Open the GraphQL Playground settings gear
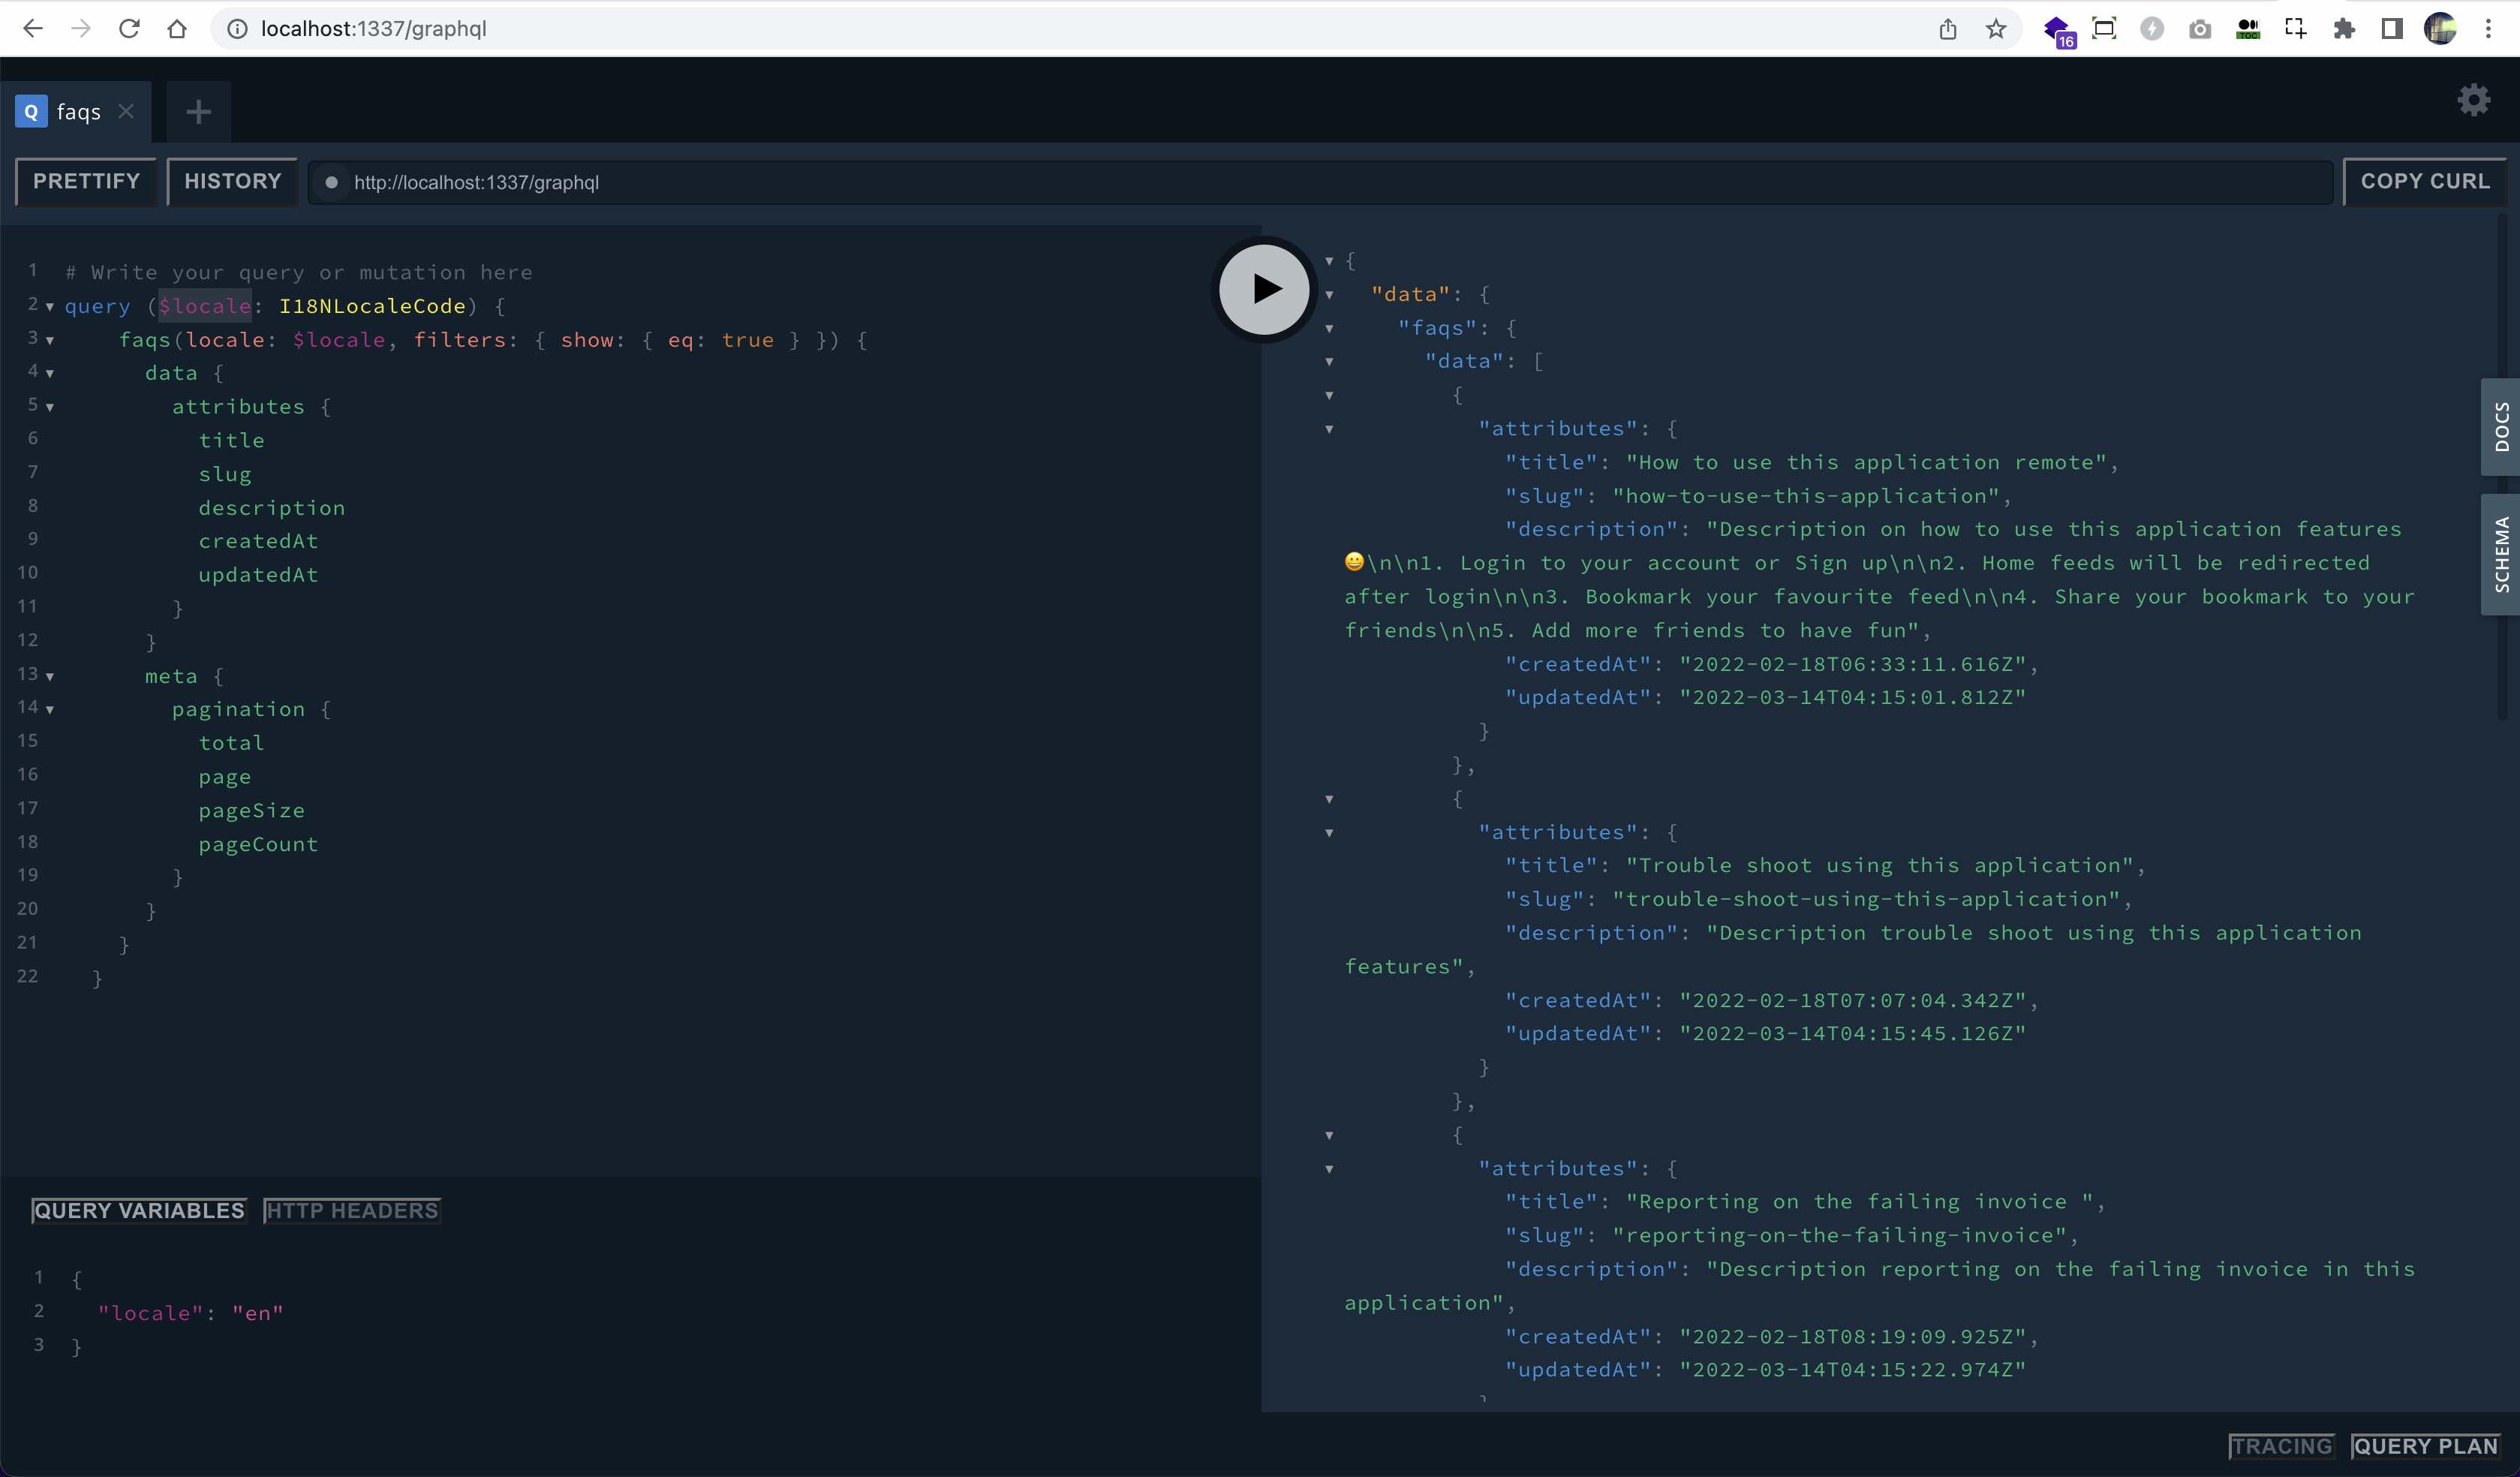2520x1477 pixels. [2473, 100]
